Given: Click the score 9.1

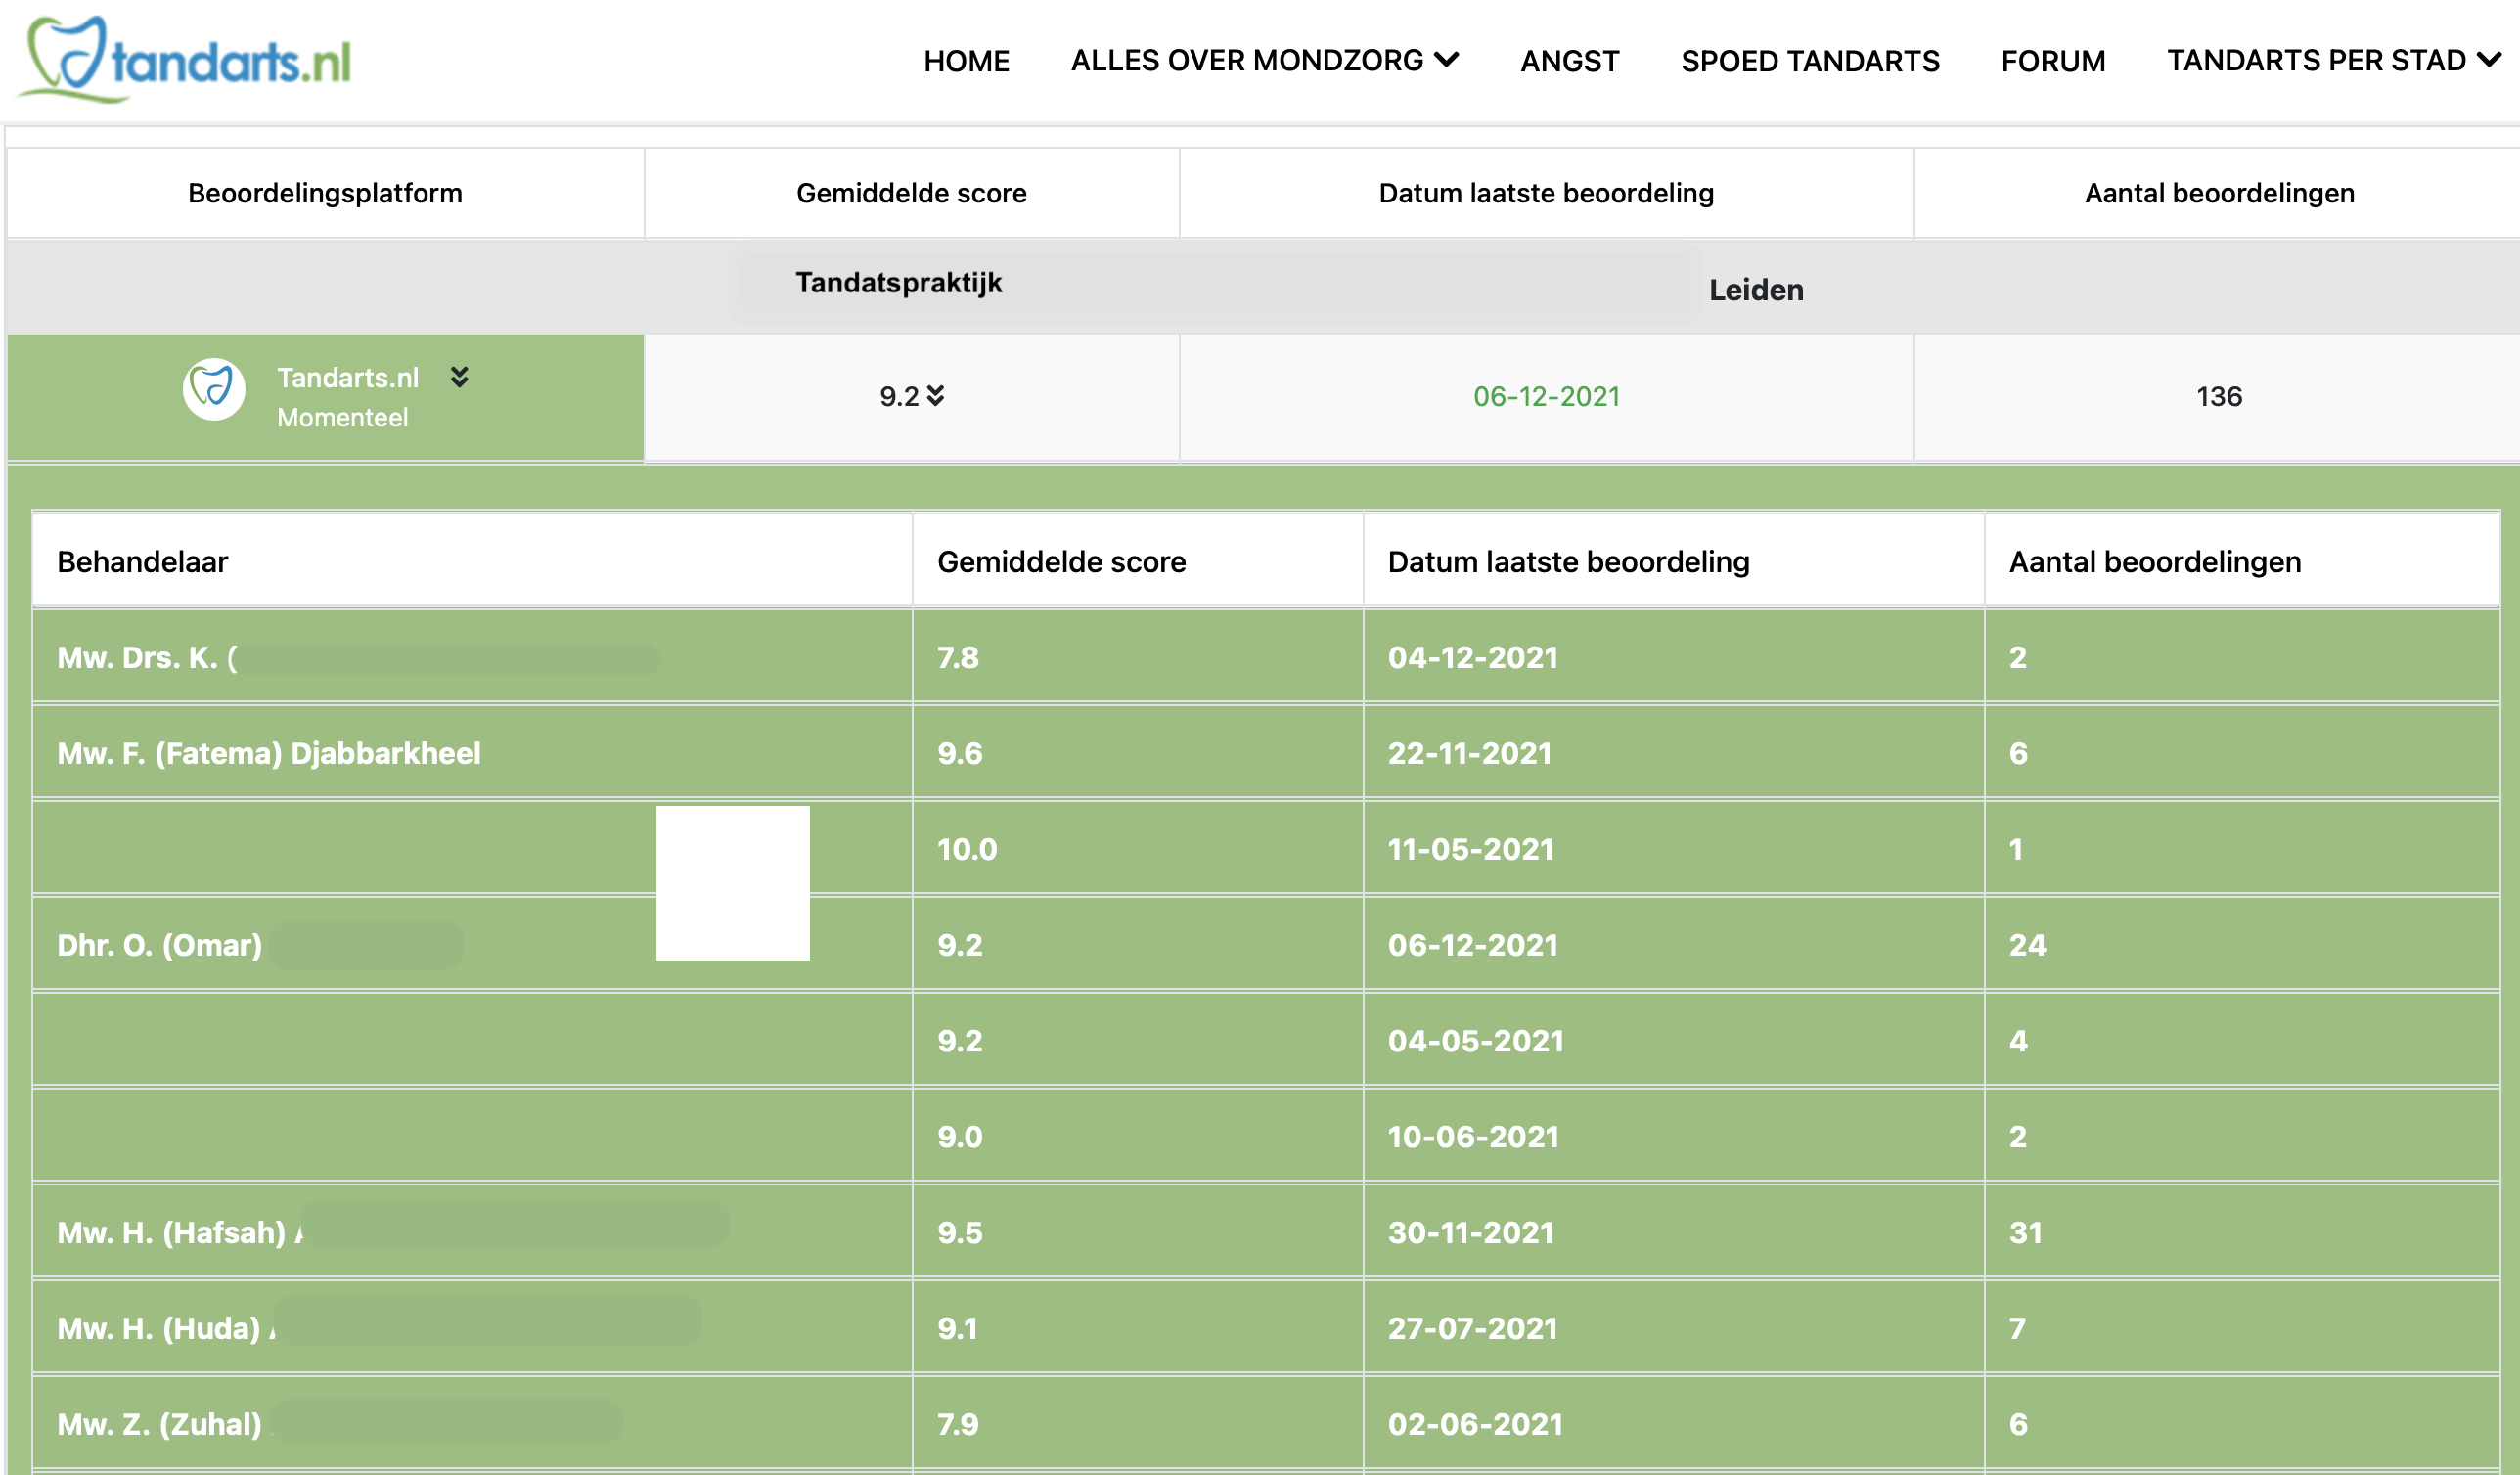Looking at the screenshot, I should coord(957,1328).
